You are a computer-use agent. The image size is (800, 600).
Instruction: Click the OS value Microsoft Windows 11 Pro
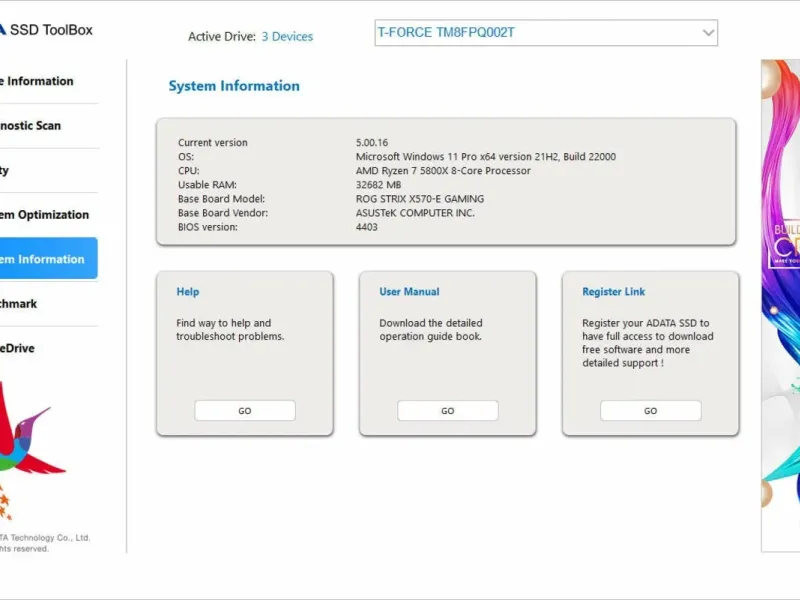point(486,157)
